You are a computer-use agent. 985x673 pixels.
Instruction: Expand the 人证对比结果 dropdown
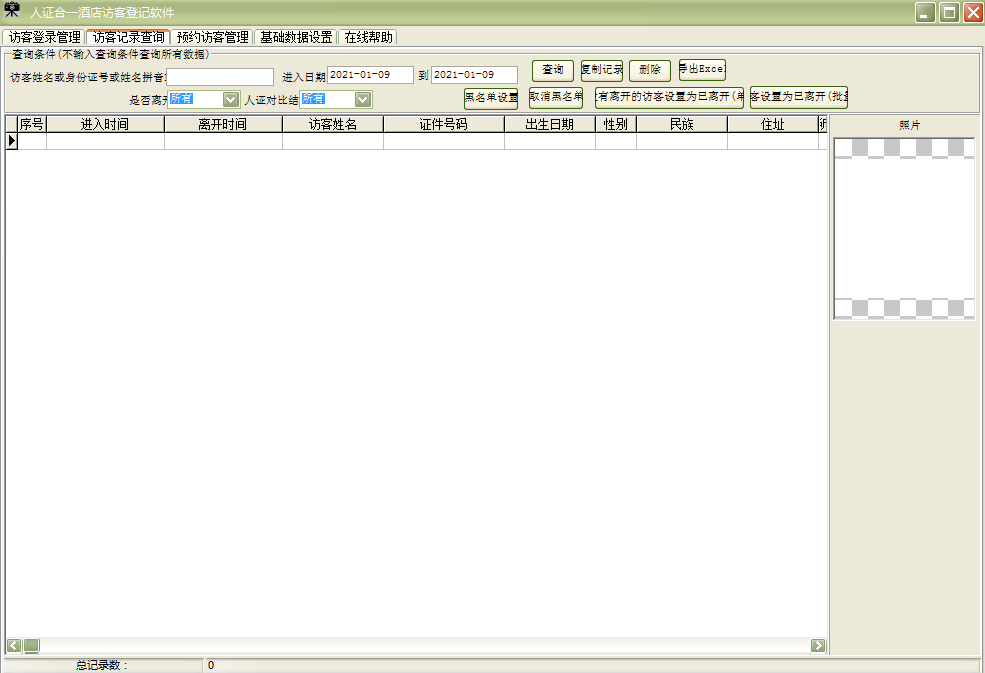[x=362, y=99]
